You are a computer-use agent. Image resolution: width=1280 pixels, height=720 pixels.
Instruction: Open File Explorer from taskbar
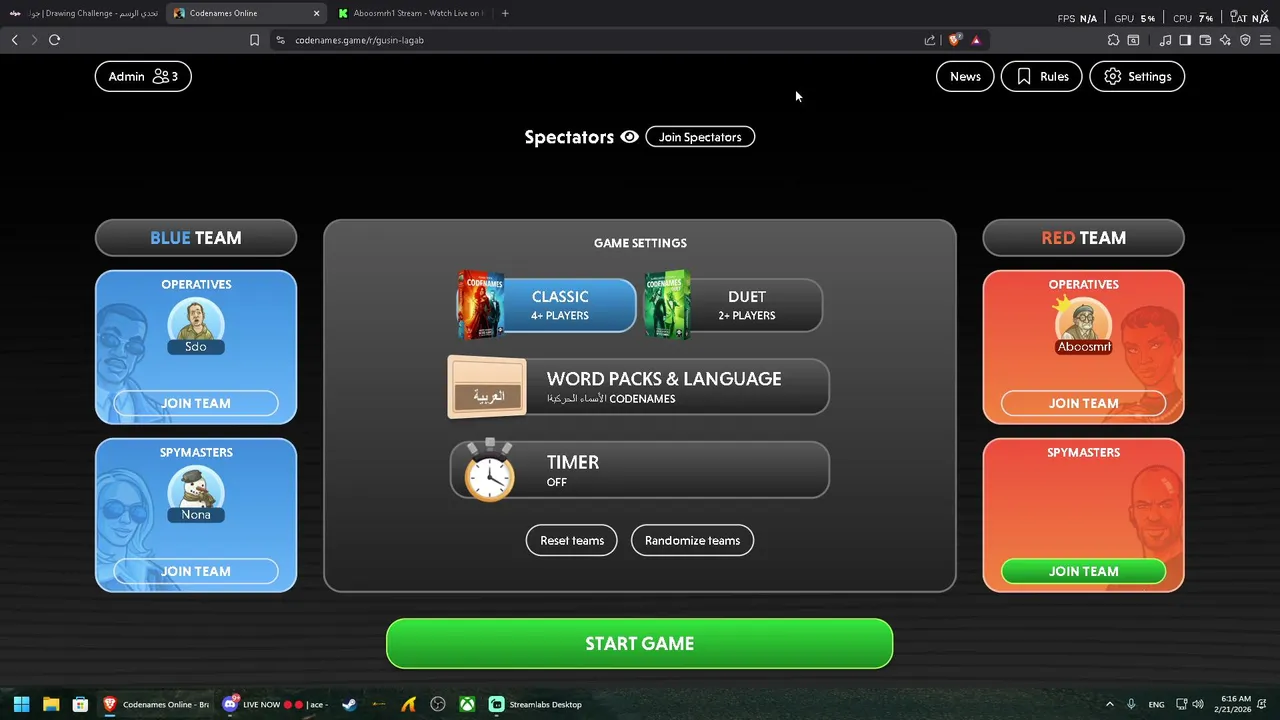51,704
